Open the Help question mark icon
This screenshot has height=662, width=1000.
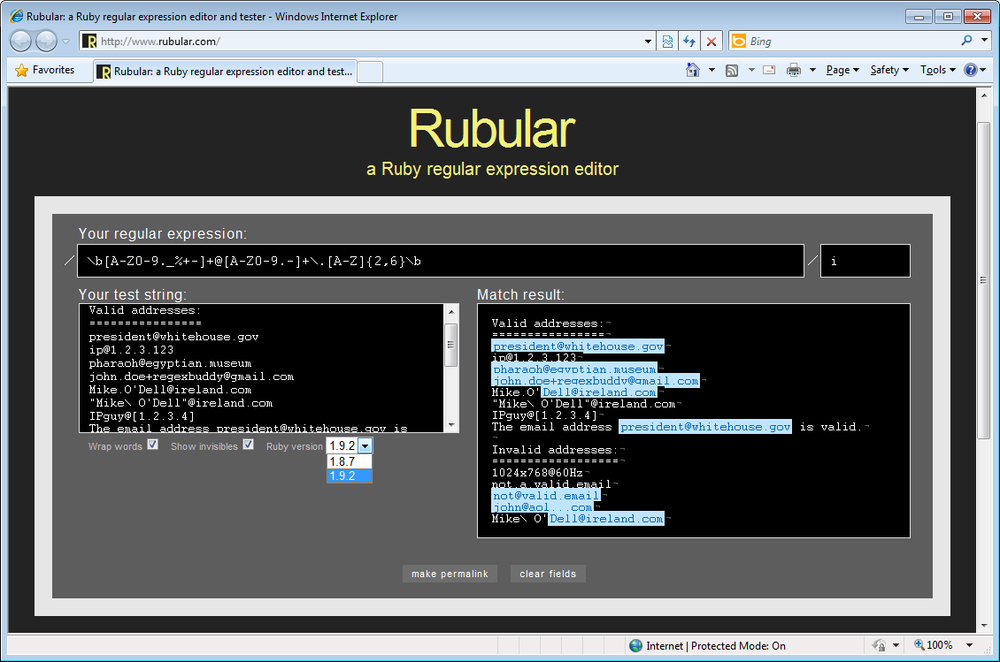pyautogui.click(x=968, y=70)
